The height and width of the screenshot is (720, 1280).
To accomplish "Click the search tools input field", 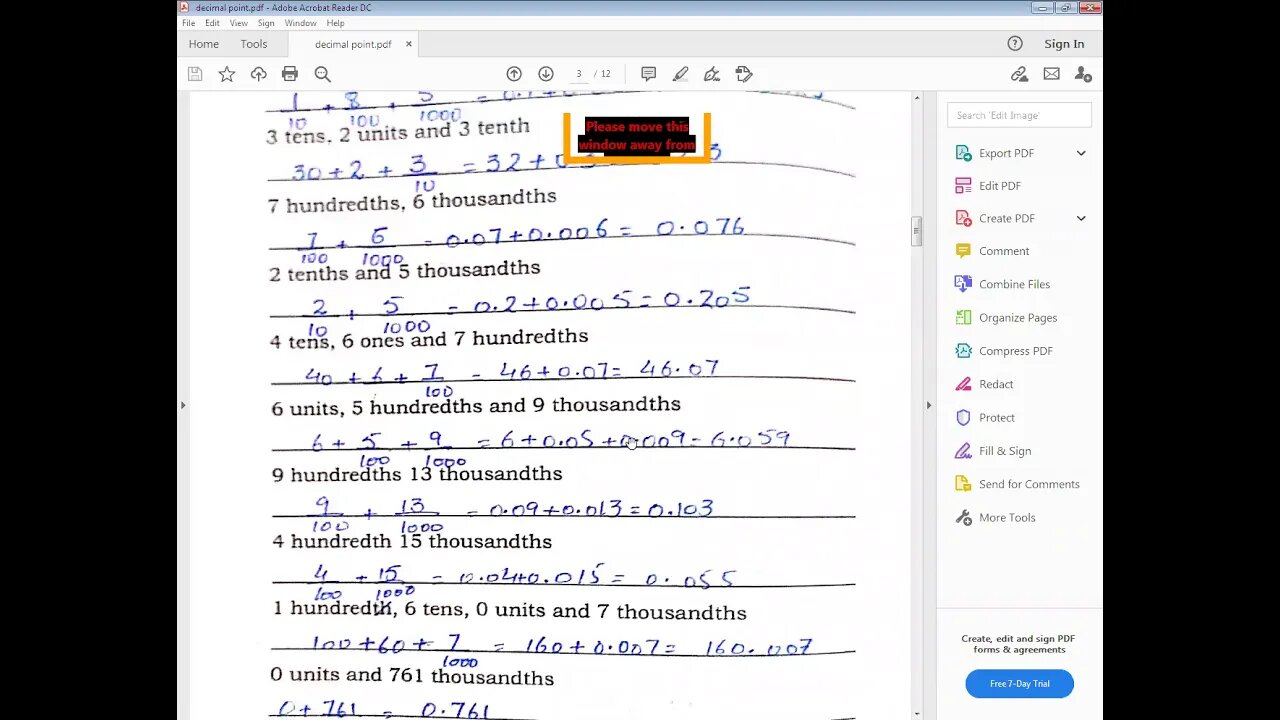I will click(x=1019, y=115).
